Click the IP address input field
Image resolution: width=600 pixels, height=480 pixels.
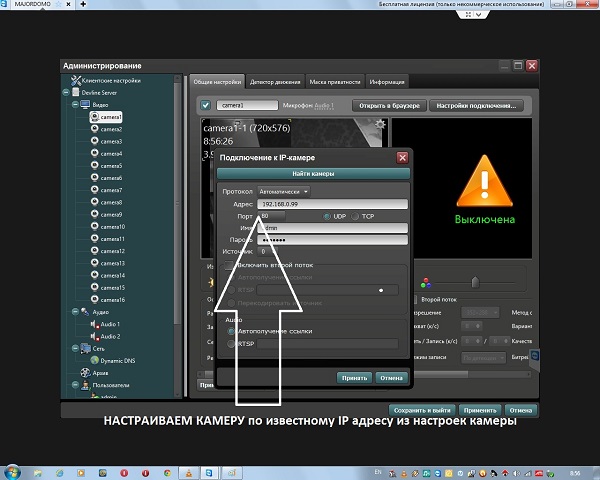point(330,203)
